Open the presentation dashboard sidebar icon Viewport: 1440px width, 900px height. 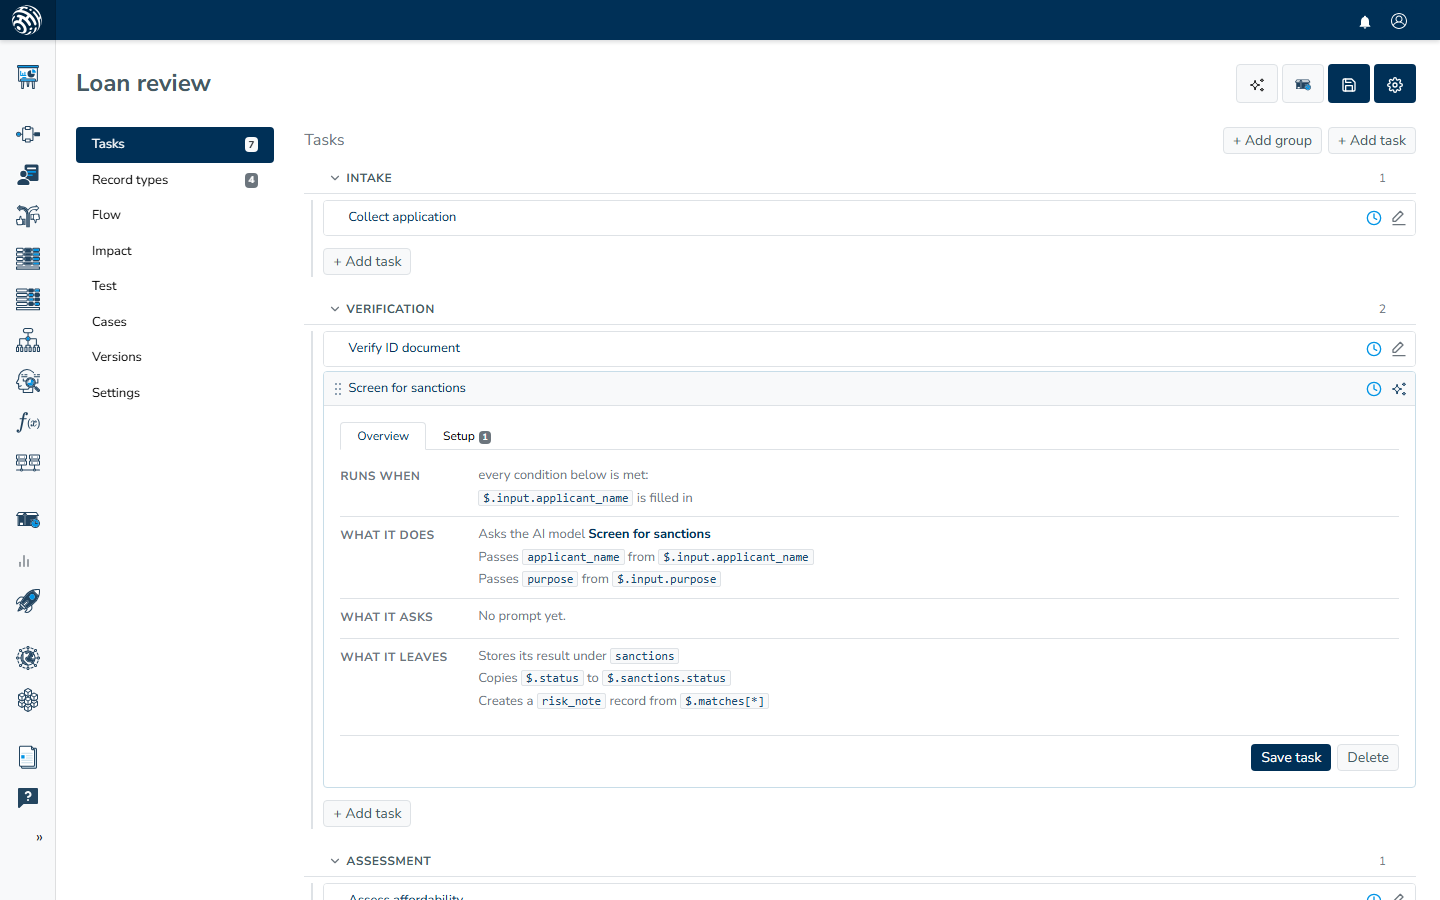[28, 77]
